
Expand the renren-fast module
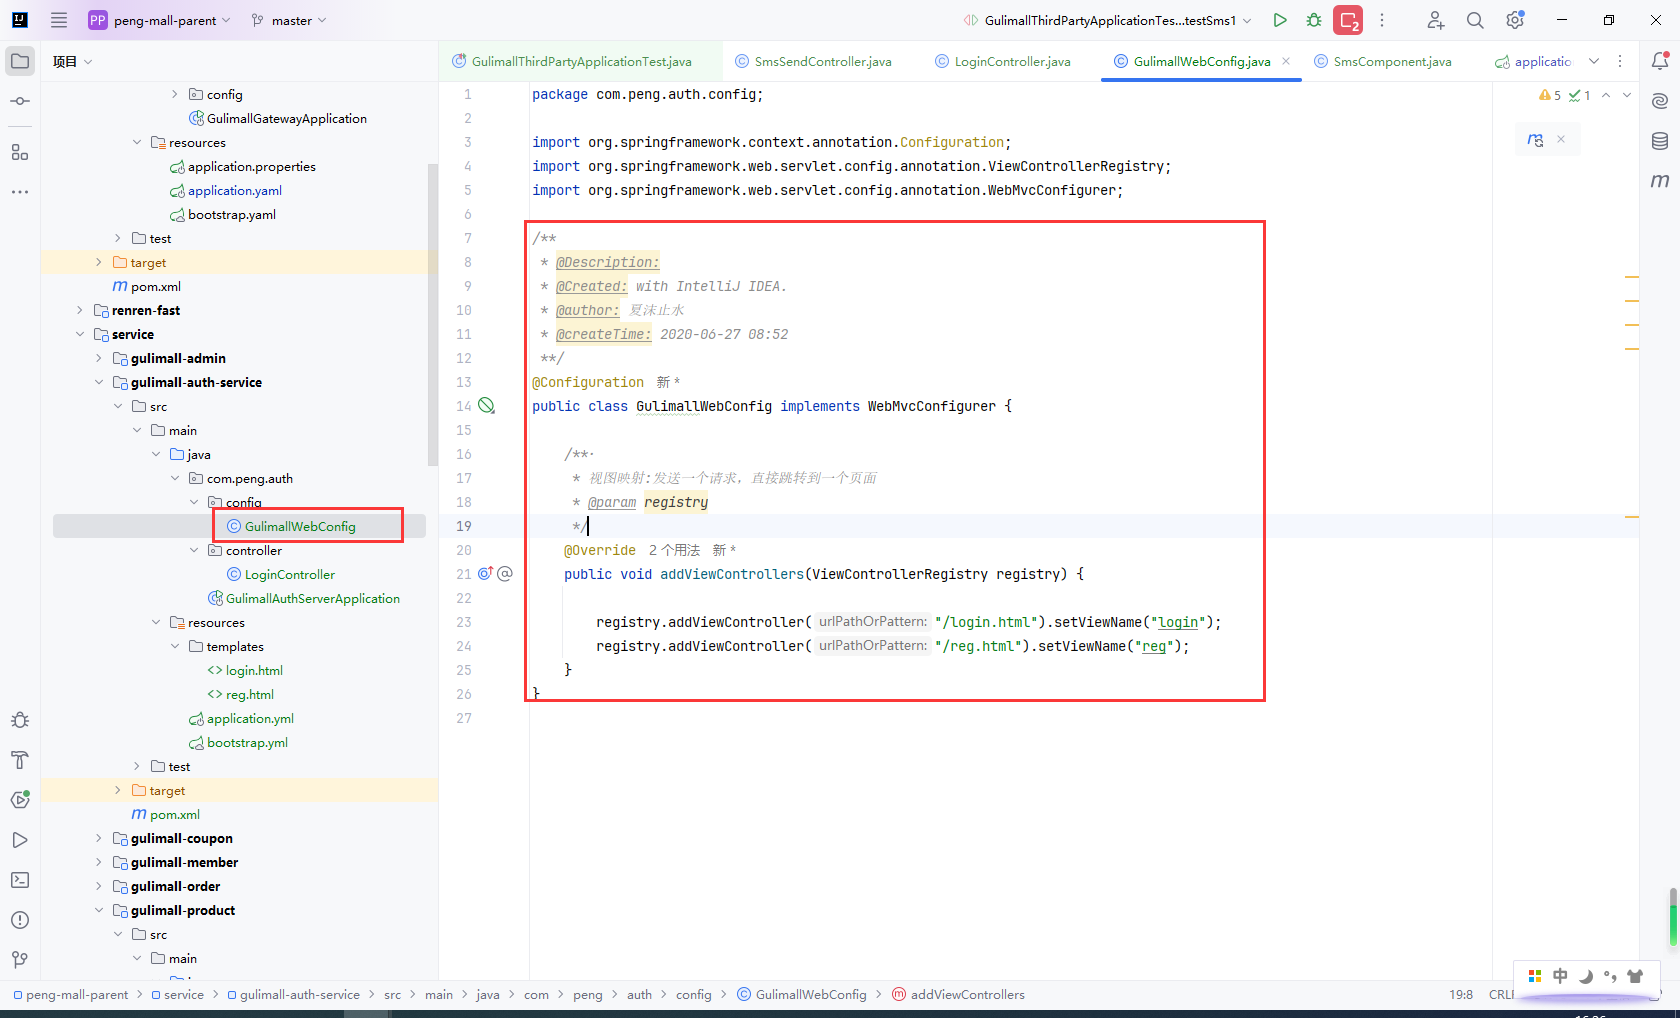coord(80,310)
